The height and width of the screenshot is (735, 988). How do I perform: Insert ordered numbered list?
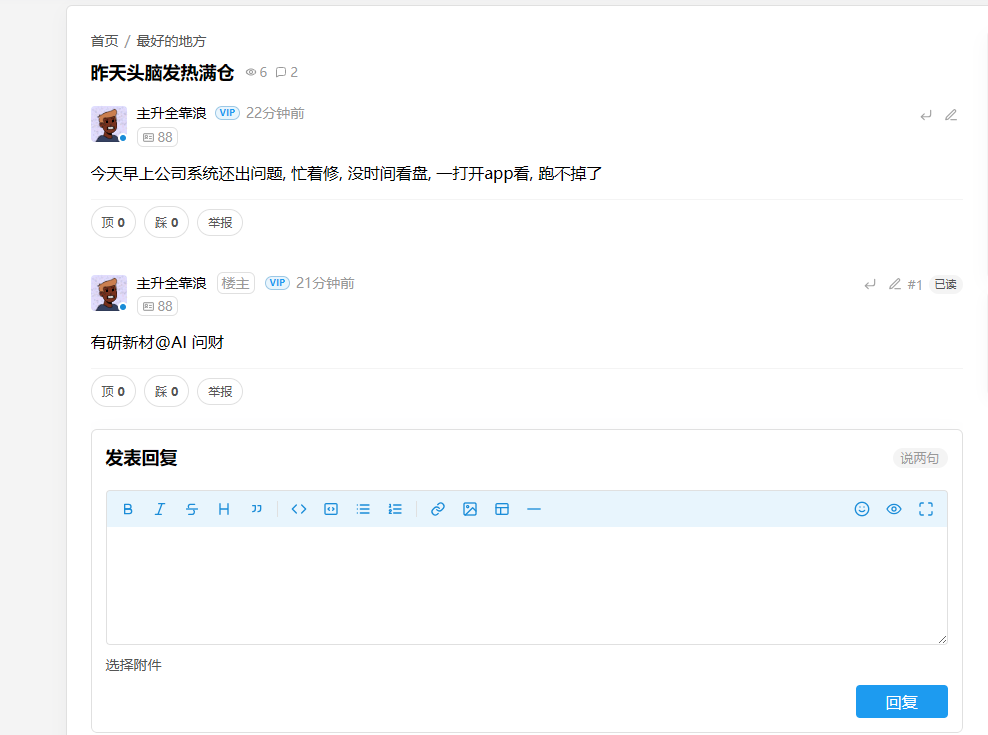click(395, 509)
